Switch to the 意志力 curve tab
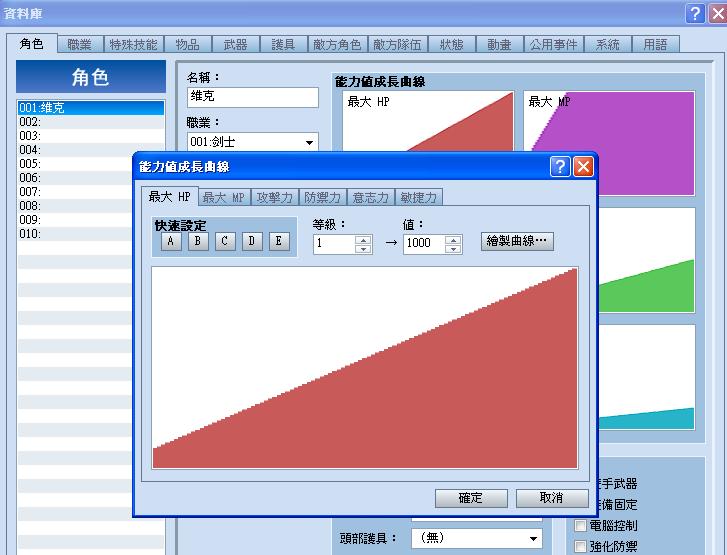 (x=371, y=198)
